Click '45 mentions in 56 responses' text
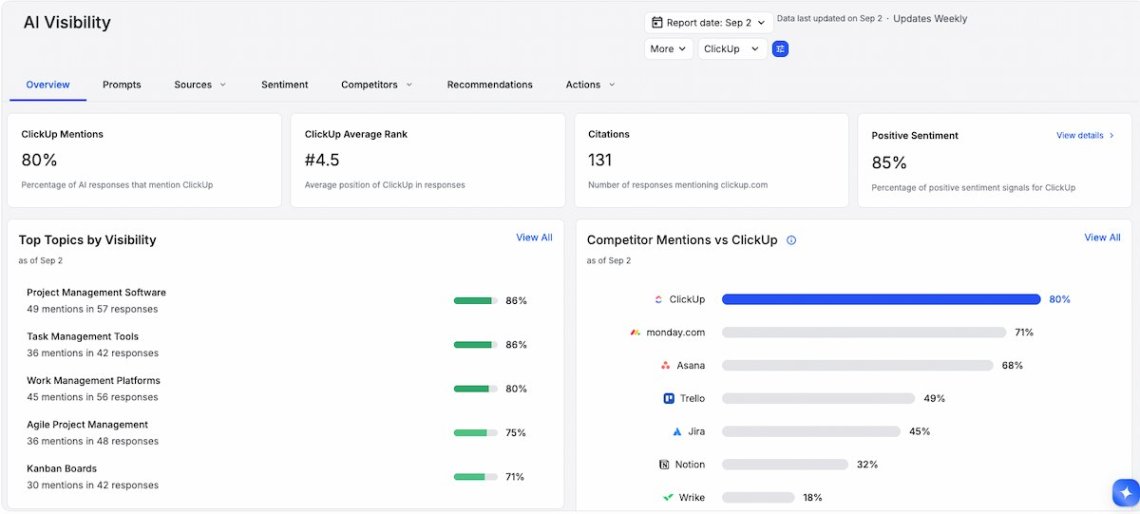 click(x=92, y=397)
